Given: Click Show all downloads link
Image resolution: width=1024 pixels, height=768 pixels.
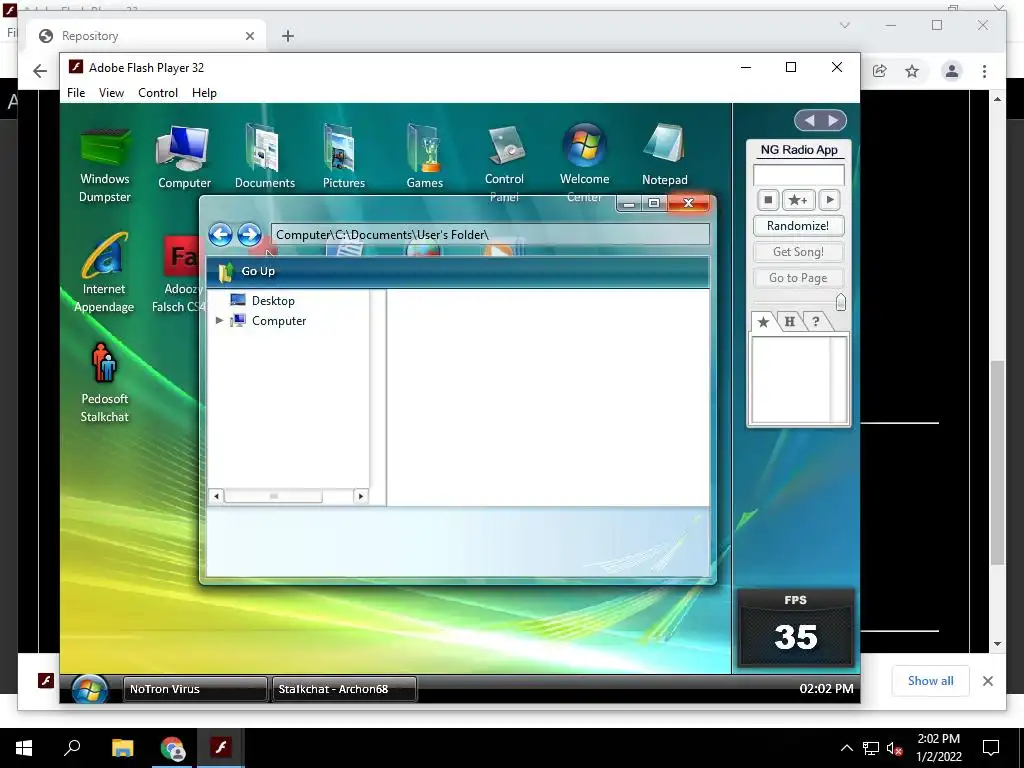Looking at the screenshot, I should (x=931, y=680).
